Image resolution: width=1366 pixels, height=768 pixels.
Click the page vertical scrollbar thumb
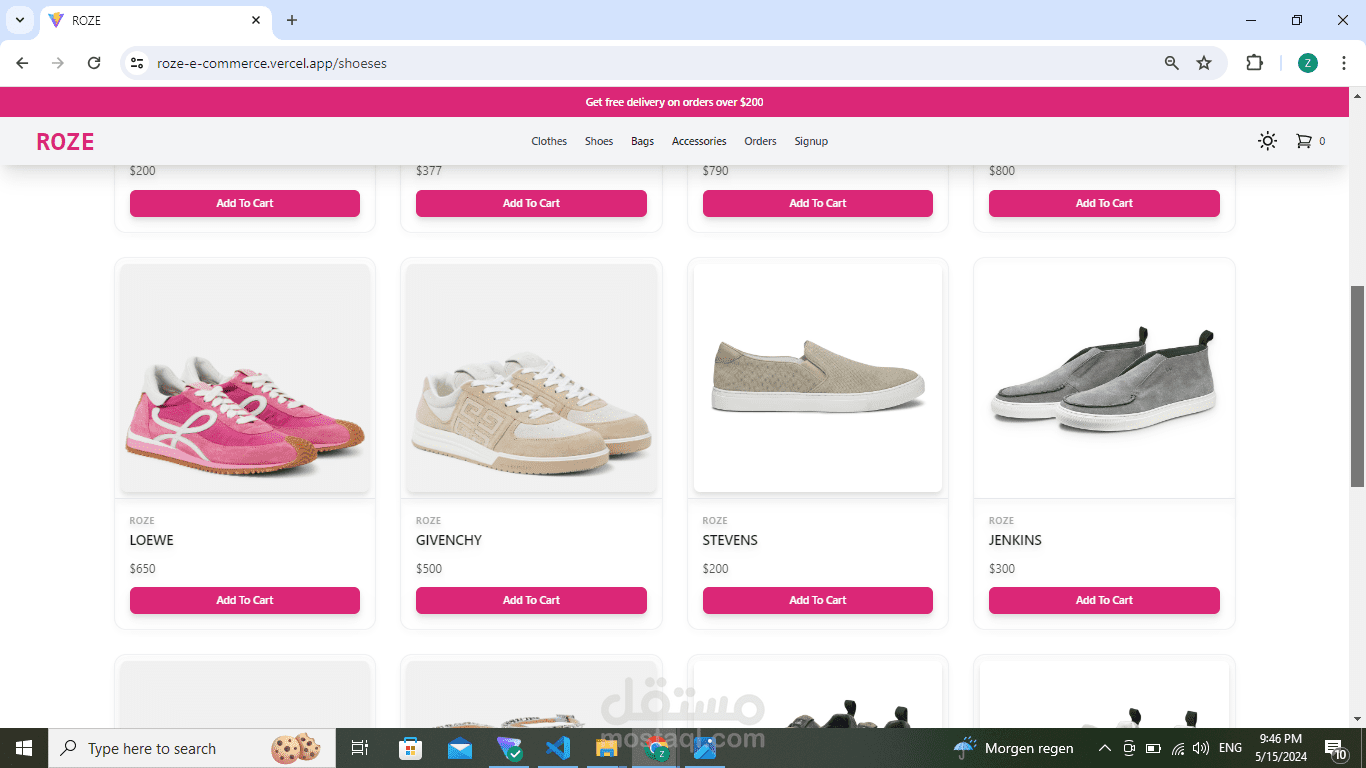click(x=1358, y=388)
